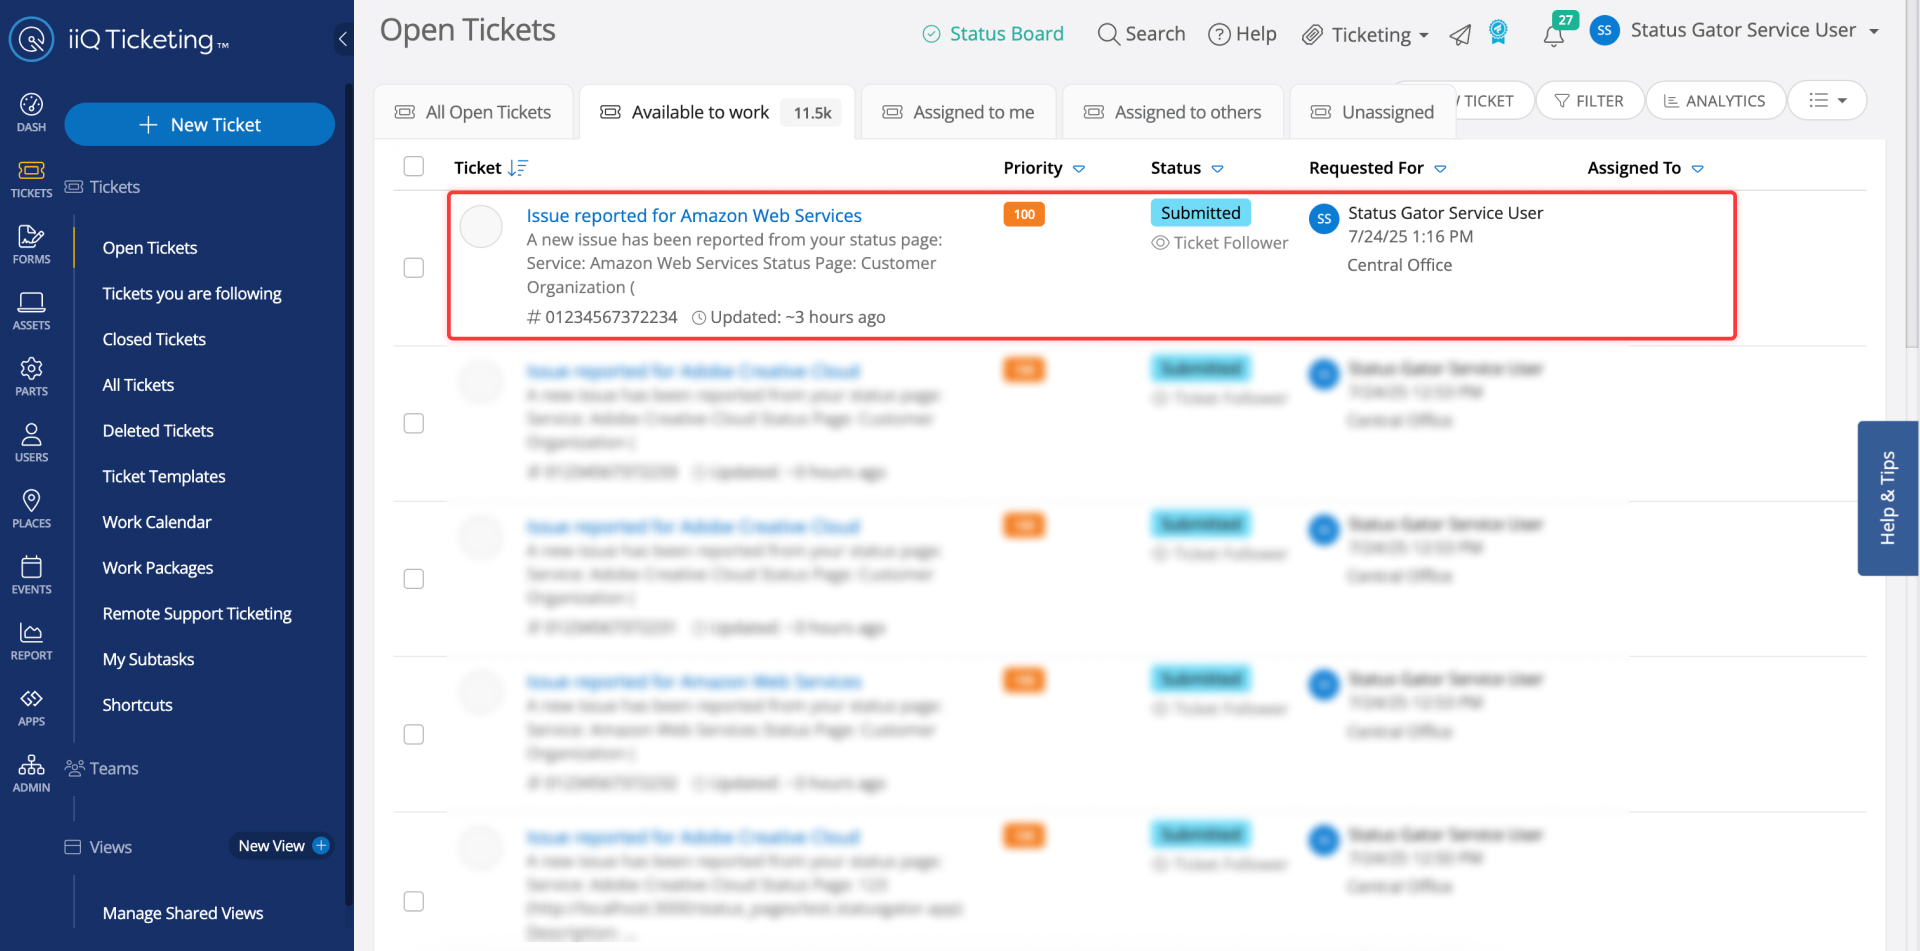
Task: Switch to Assigned to others tab
Action: (1173, 112)
